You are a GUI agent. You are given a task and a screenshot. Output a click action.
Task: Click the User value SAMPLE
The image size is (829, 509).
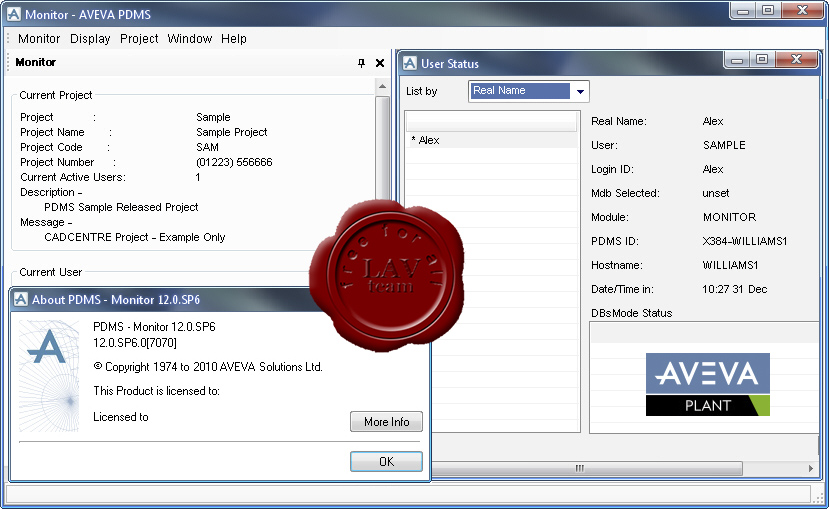[x=724, y=145]
